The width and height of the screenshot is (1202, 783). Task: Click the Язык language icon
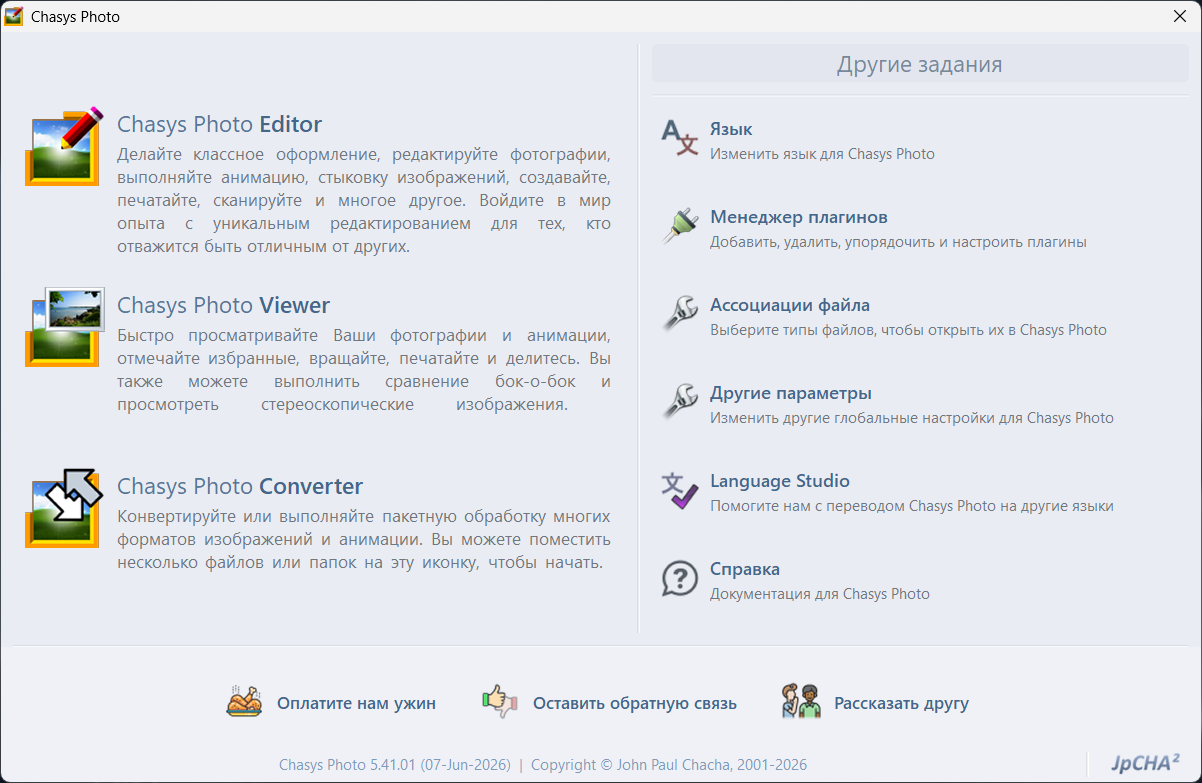(x=680, y=137)
